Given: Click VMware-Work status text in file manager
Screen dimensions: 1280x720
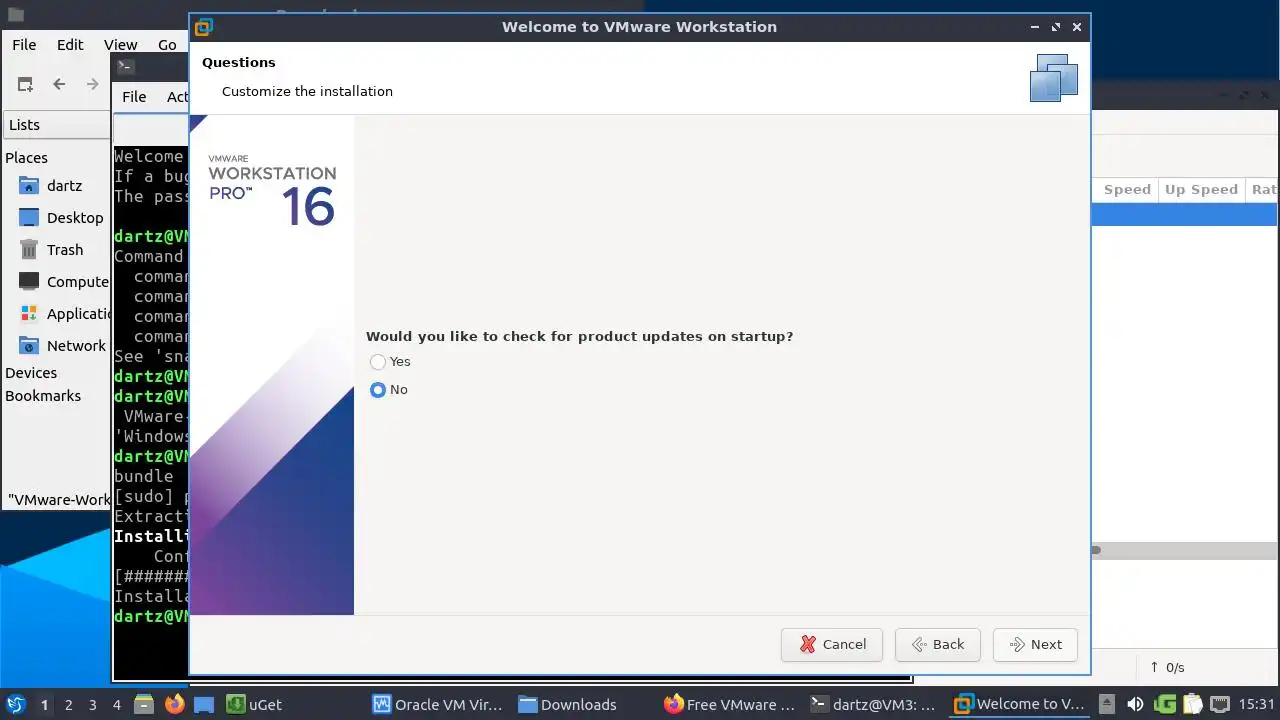Looking at the screenshot, I should coord(58,500).
